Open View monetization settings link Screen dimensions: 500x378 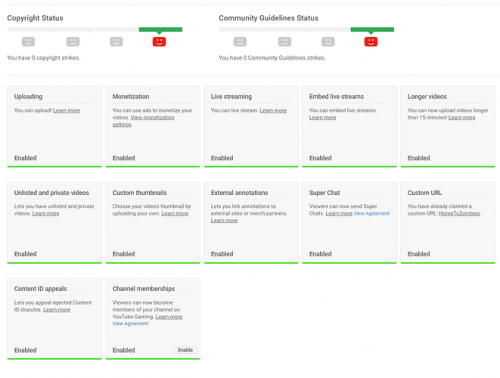(x=143, y=121)
